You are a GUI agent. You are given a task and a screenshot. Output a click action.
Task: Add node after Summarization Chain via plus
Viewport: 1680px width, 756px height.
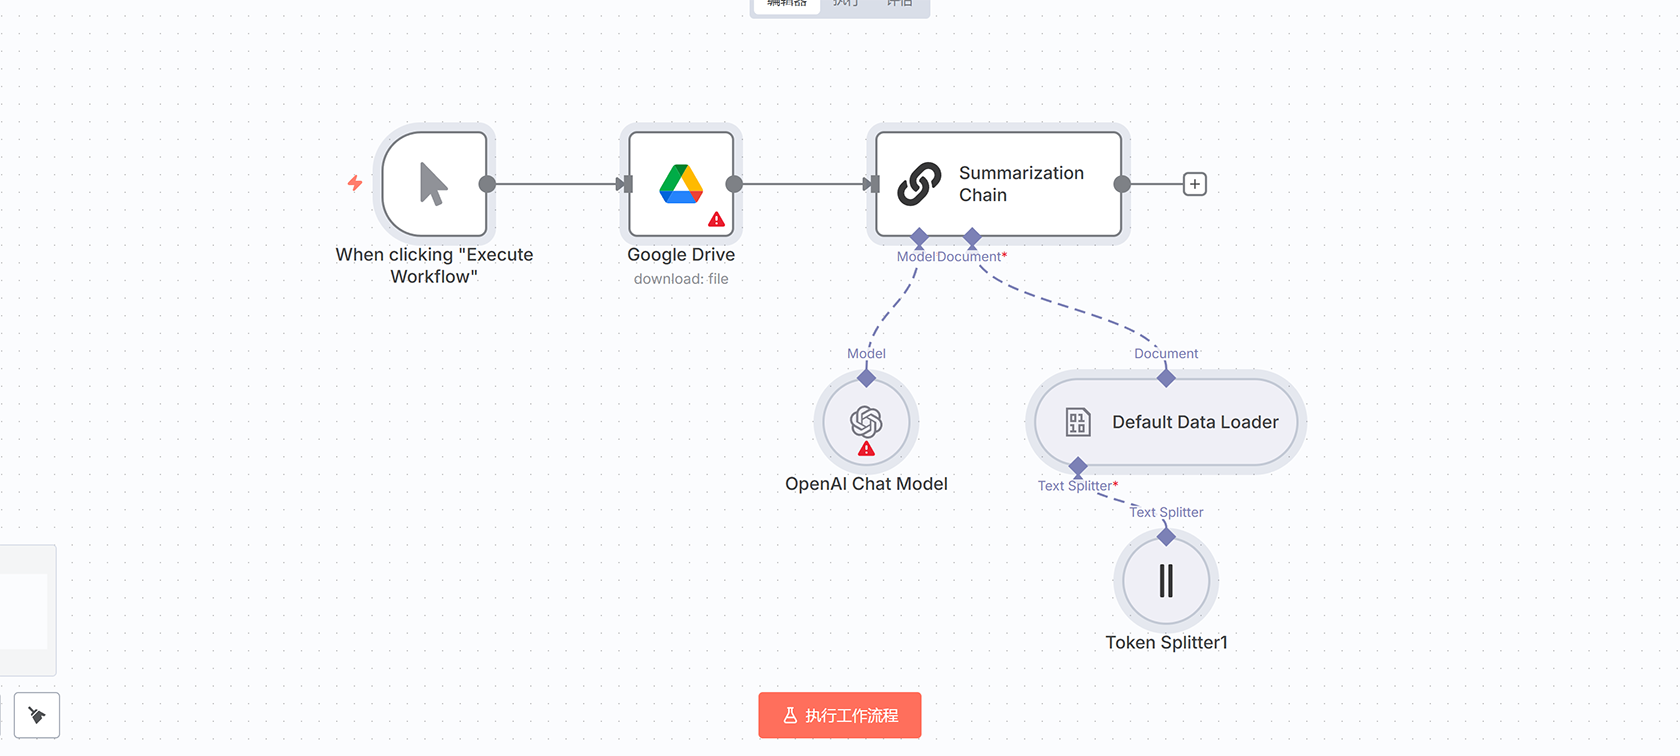(1194, 184)
